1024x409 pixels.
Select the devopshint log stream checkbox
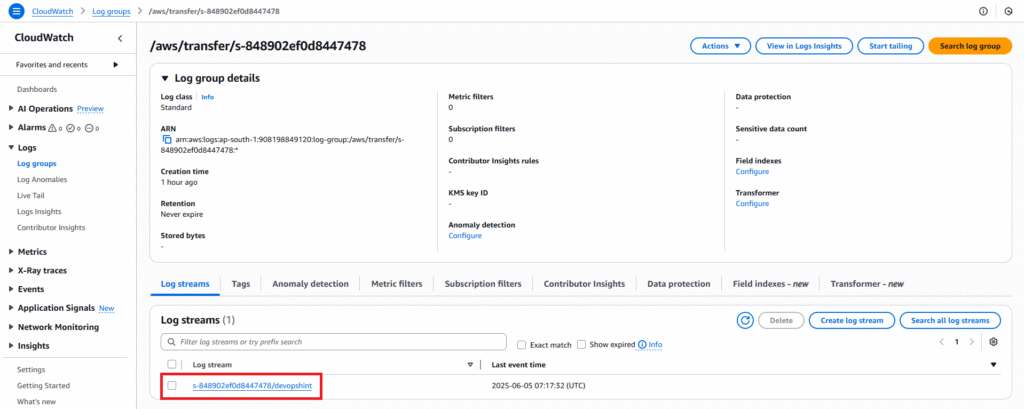[x=172, y=385]
